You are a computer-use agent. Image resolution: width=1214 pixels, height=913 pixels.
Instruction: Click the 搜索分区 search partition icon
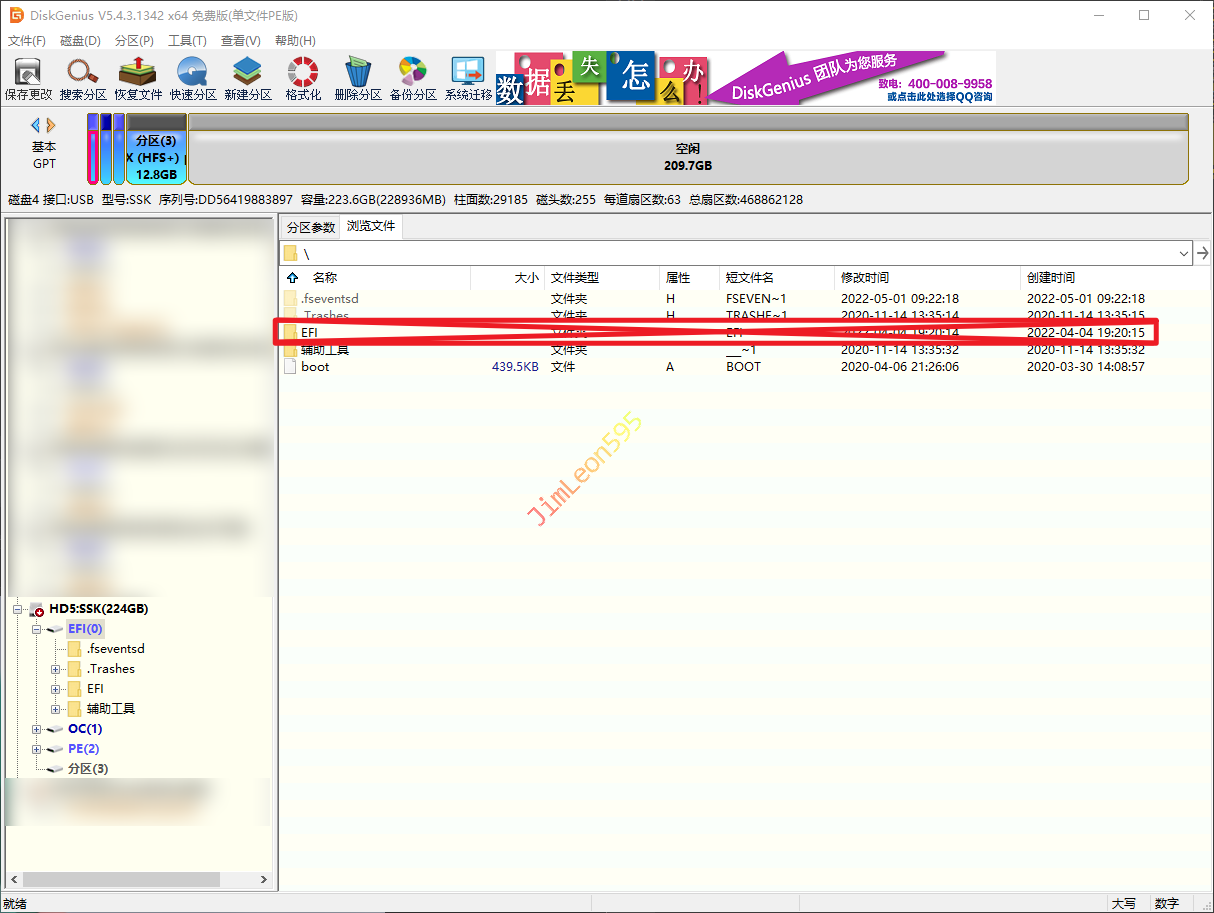pyautogui.click(x=83, y=78)
